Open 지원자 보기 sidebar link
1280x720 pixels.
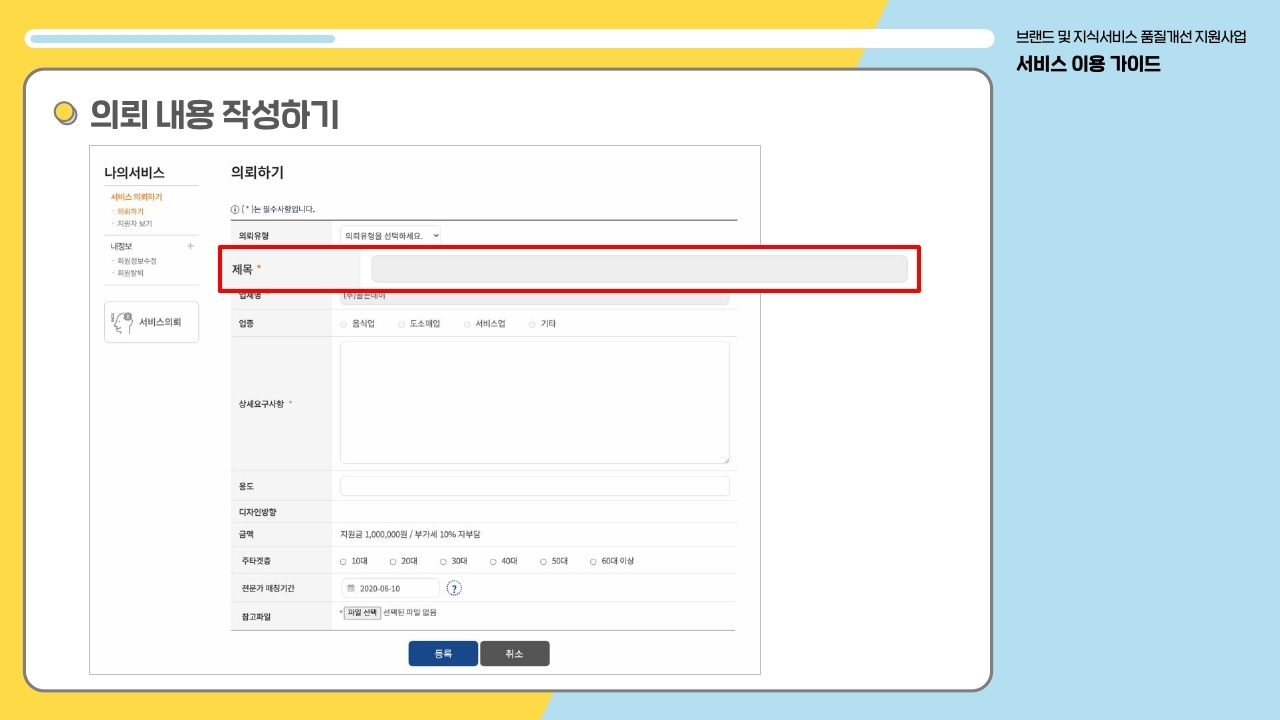click(x=135, y=224)
